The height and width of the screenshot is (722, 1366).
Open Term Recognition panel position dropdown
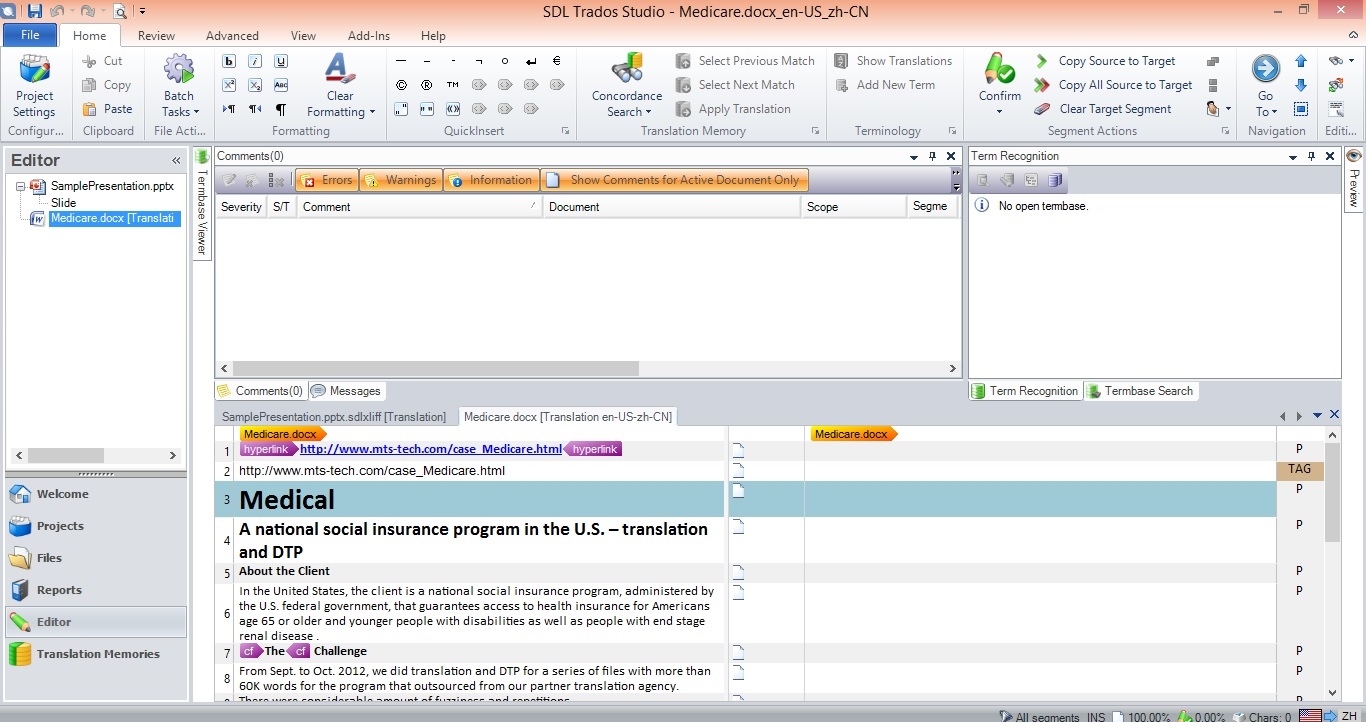[x=1293, y=157]
